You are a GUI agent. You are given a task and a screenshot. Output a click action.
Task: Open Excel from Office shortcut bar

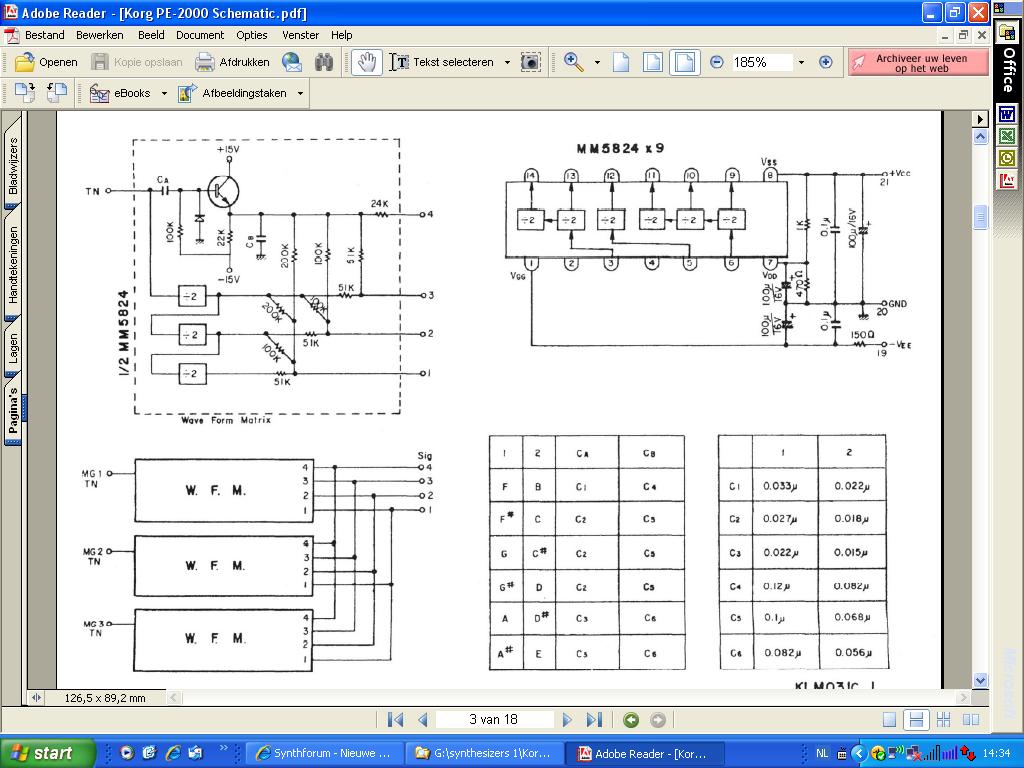coord(1006,136)
